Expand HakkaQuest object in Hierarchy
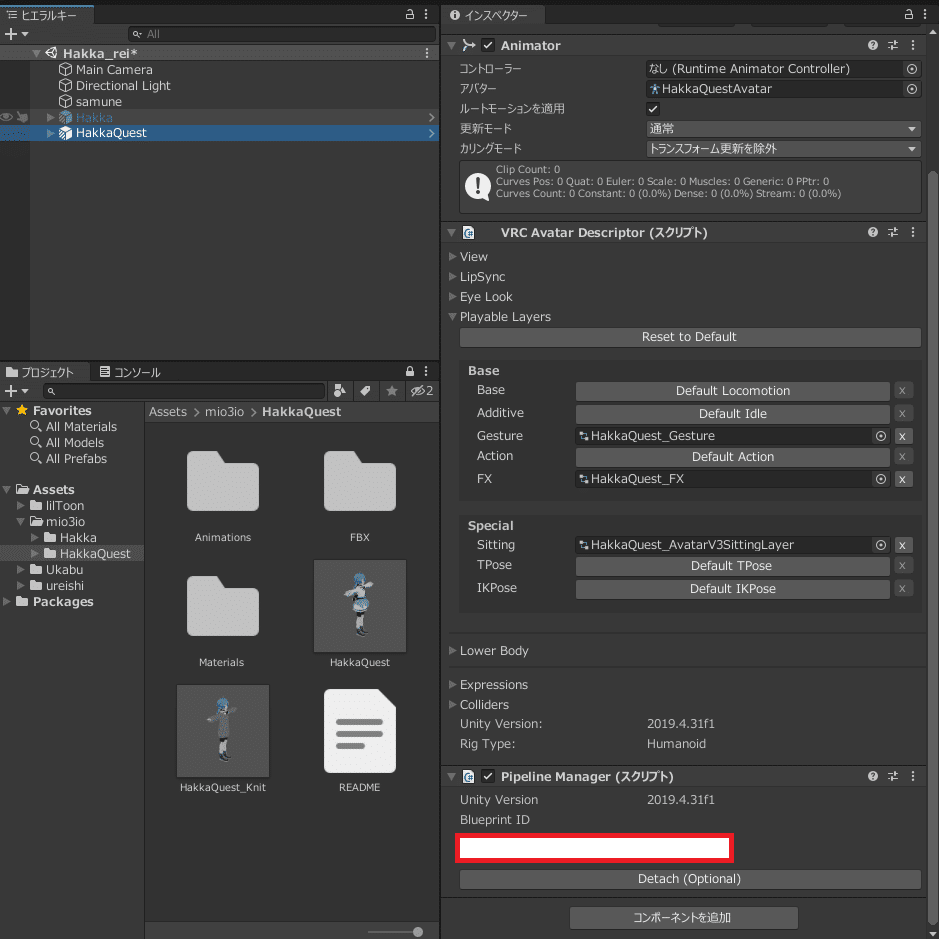This screenshot has height=939, width=939. [51, 133]
